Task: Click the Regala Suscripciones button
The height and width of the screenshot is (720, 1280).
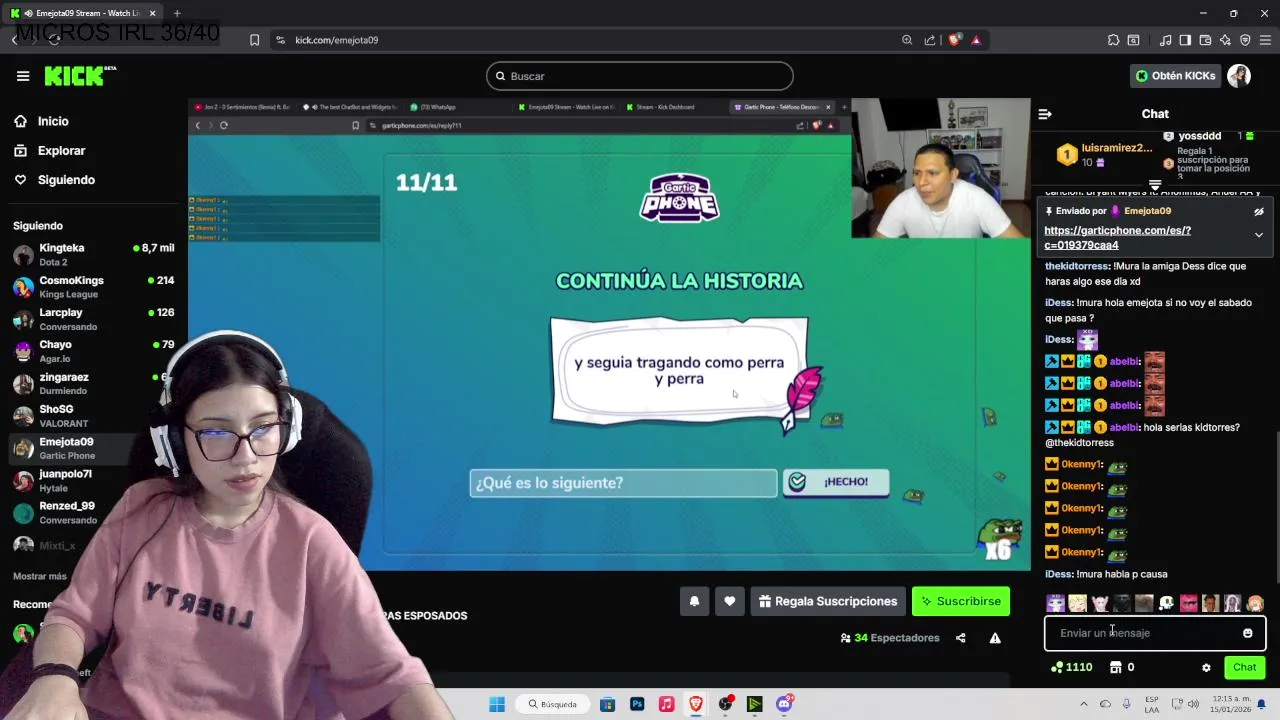Action: coord(827,601)
